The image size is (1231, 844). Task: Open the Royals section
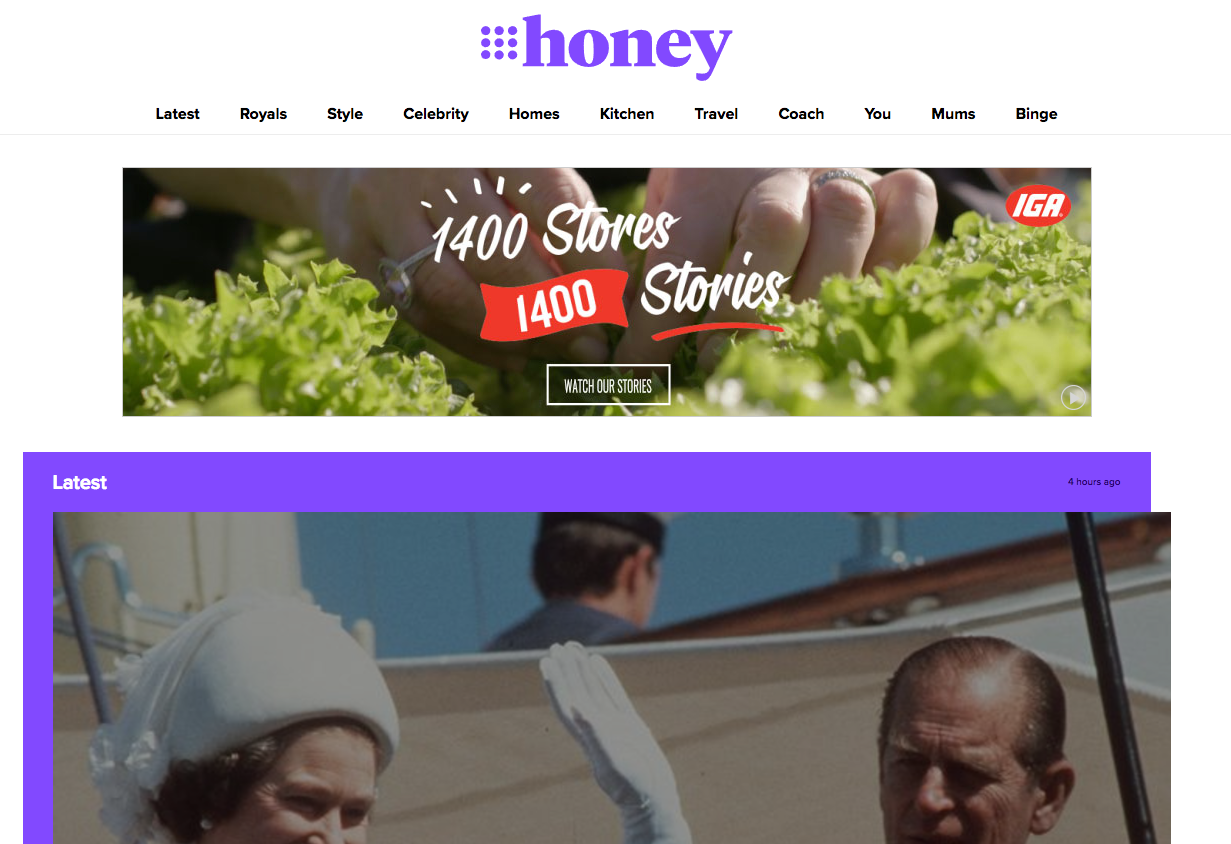point(263,114)
